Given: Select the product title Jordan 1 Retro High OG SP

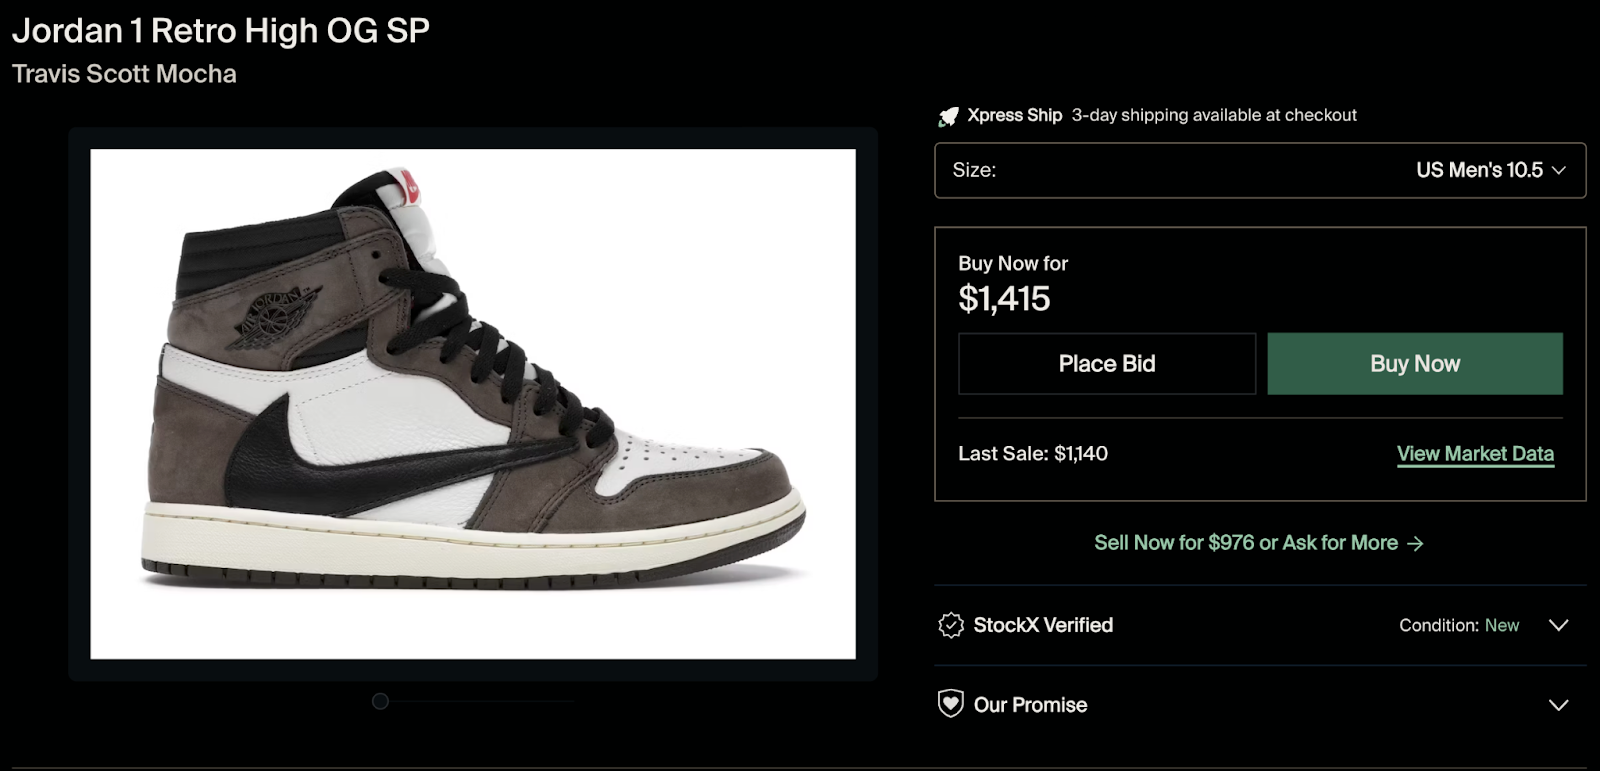Looking at the screenshot, I should tap(220, 30).
